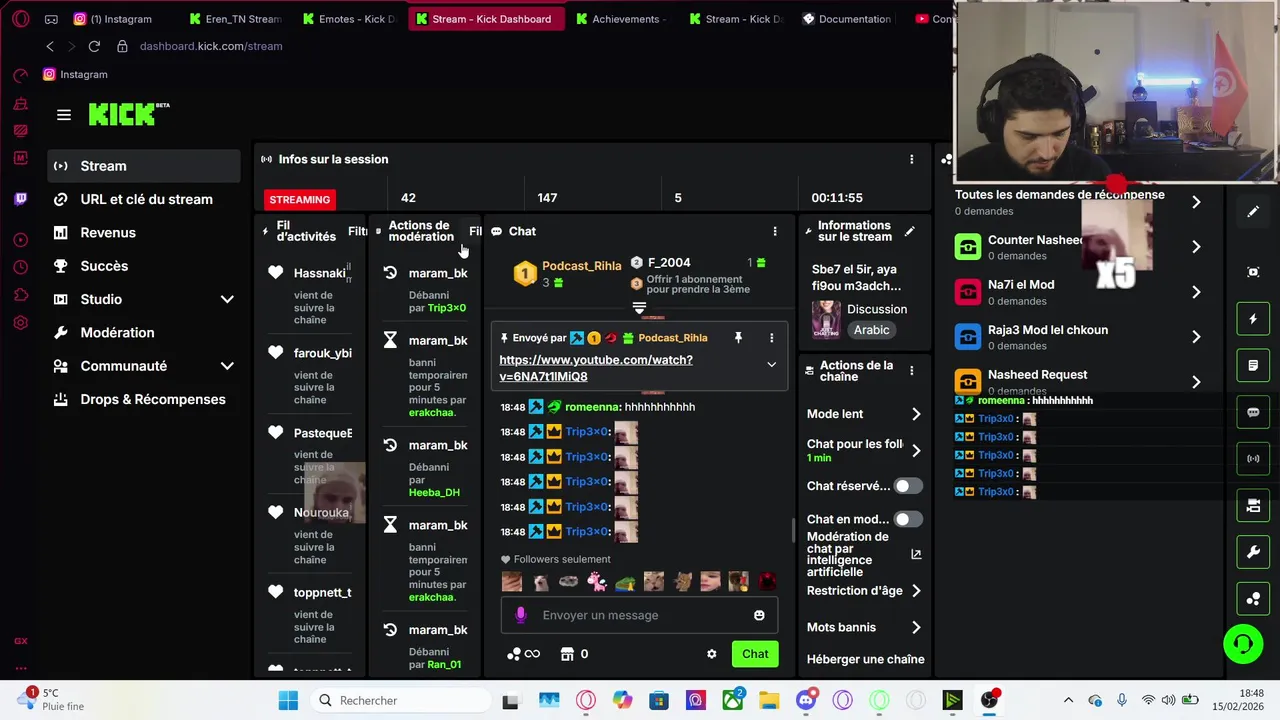Open the Discussion category thumbnail

click(826, 319)
